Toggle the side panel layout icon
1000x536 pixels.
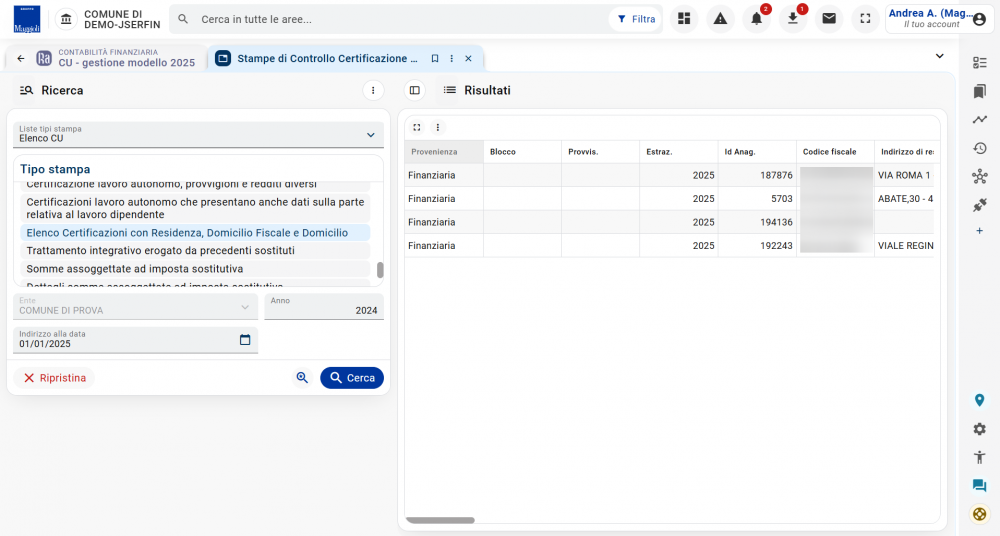[415, 91]
